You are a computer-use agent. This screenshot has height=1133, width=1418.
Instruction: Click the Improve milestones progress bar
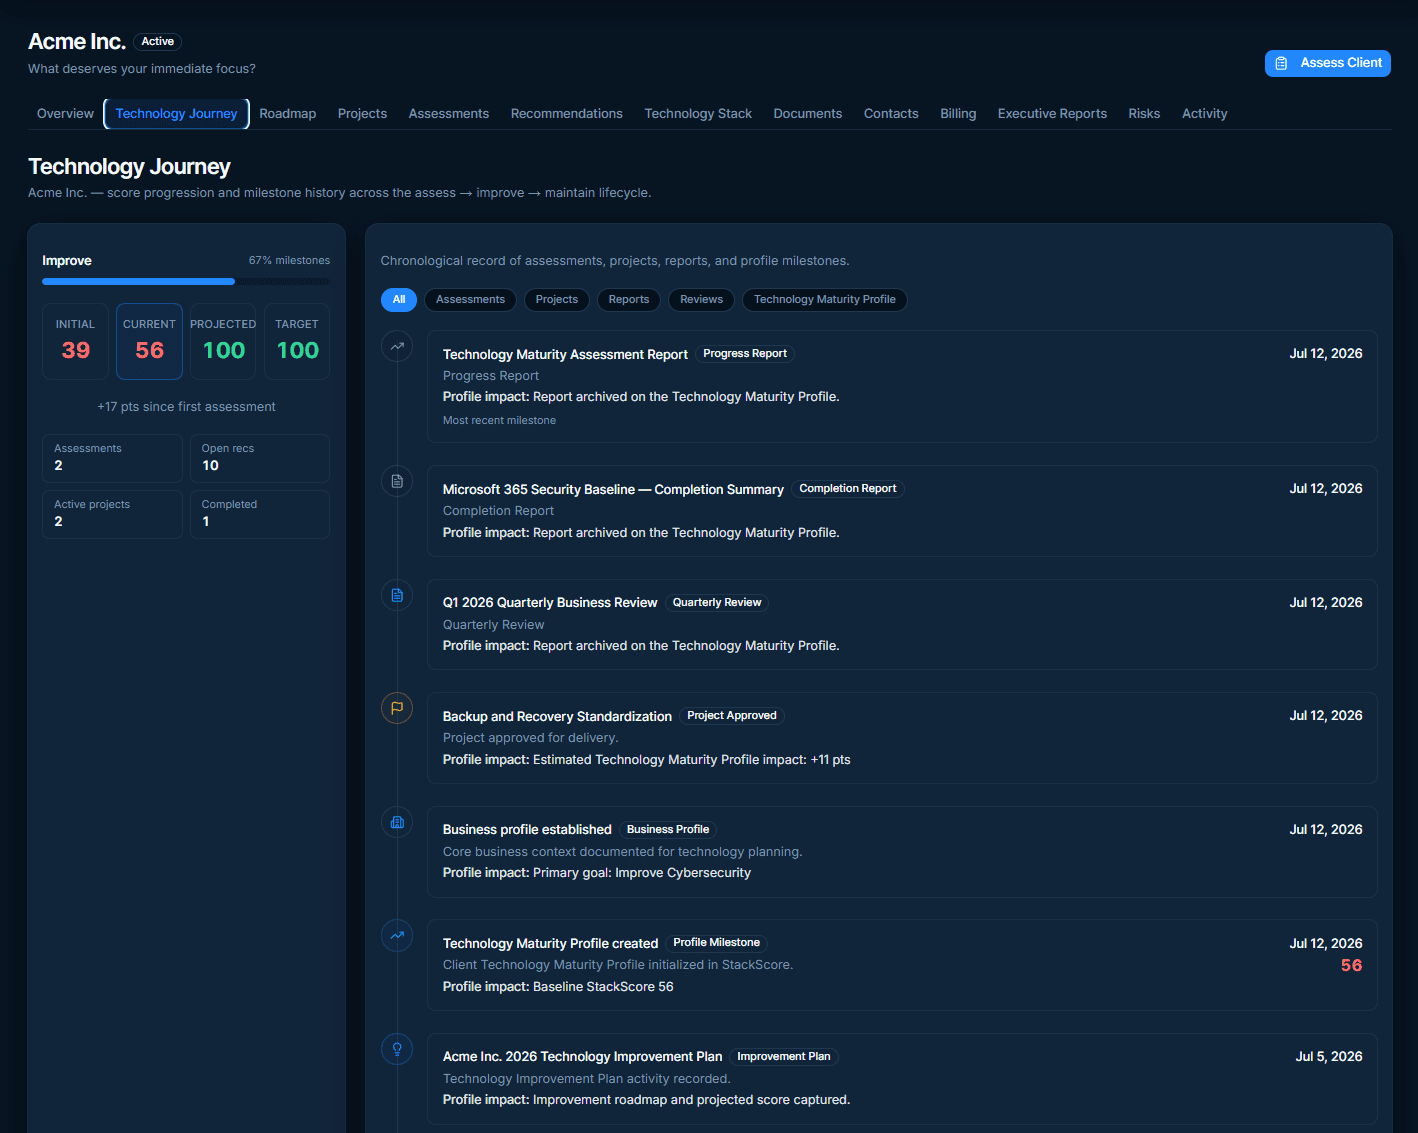coord(186,282)
